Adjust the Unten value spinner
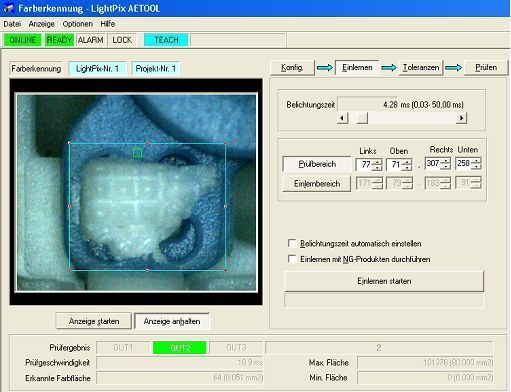The height and width of the screenshot is (392, 511). 476,163
